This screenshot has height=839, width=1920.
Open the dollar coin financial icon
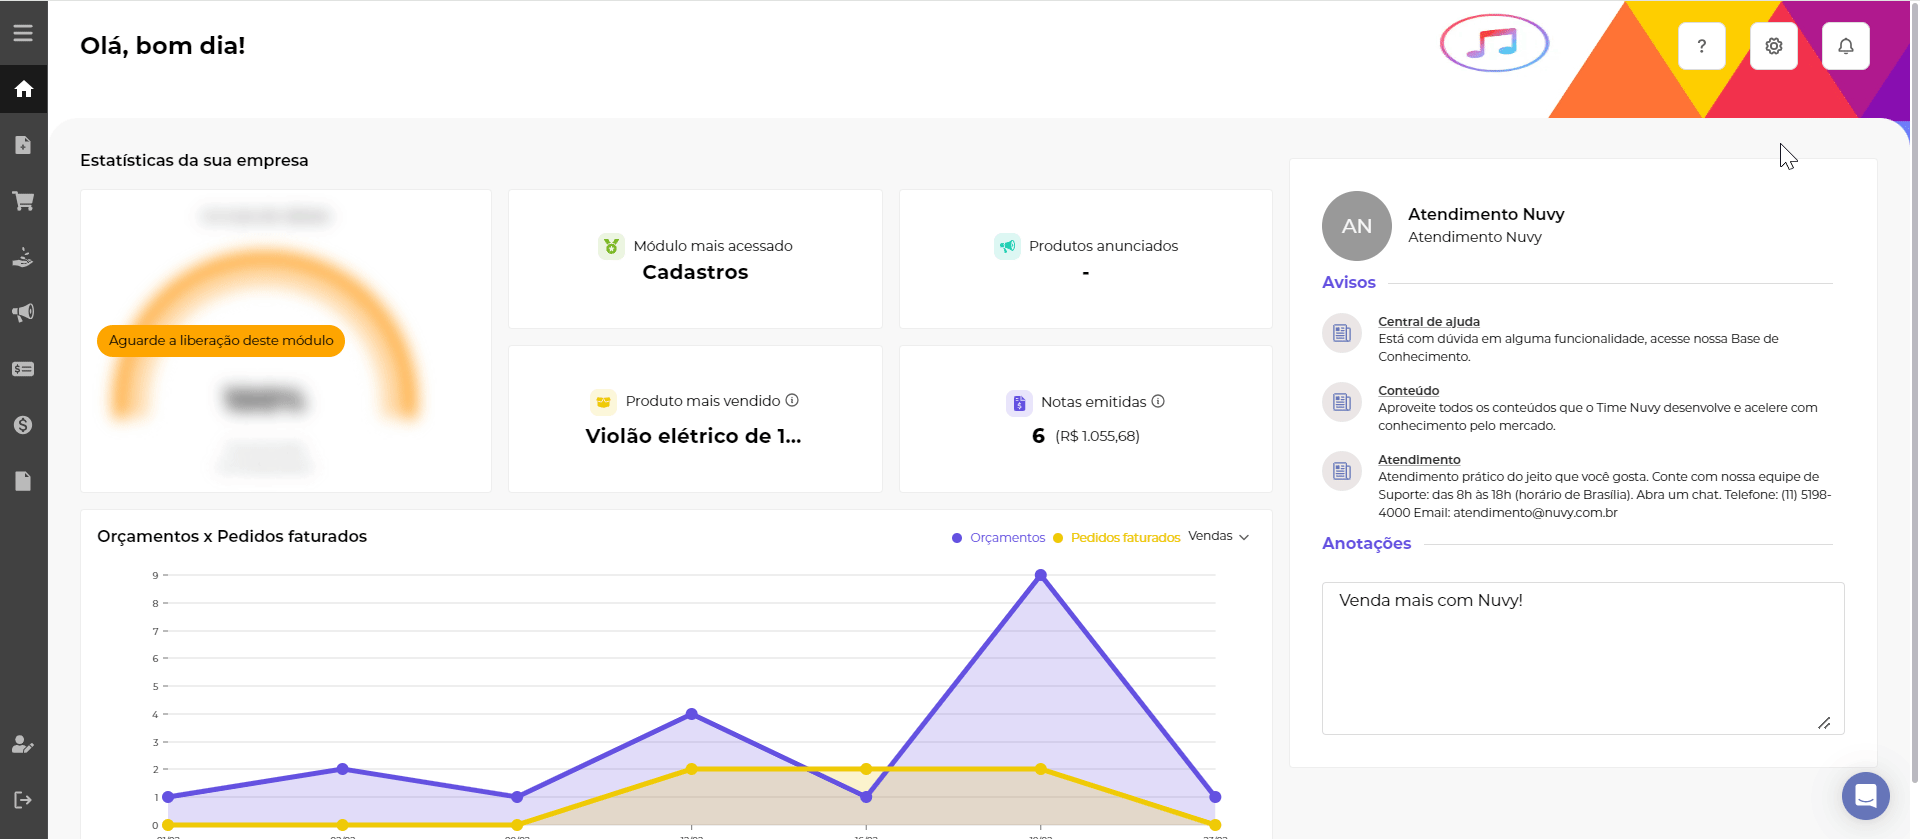pos(23,425)
